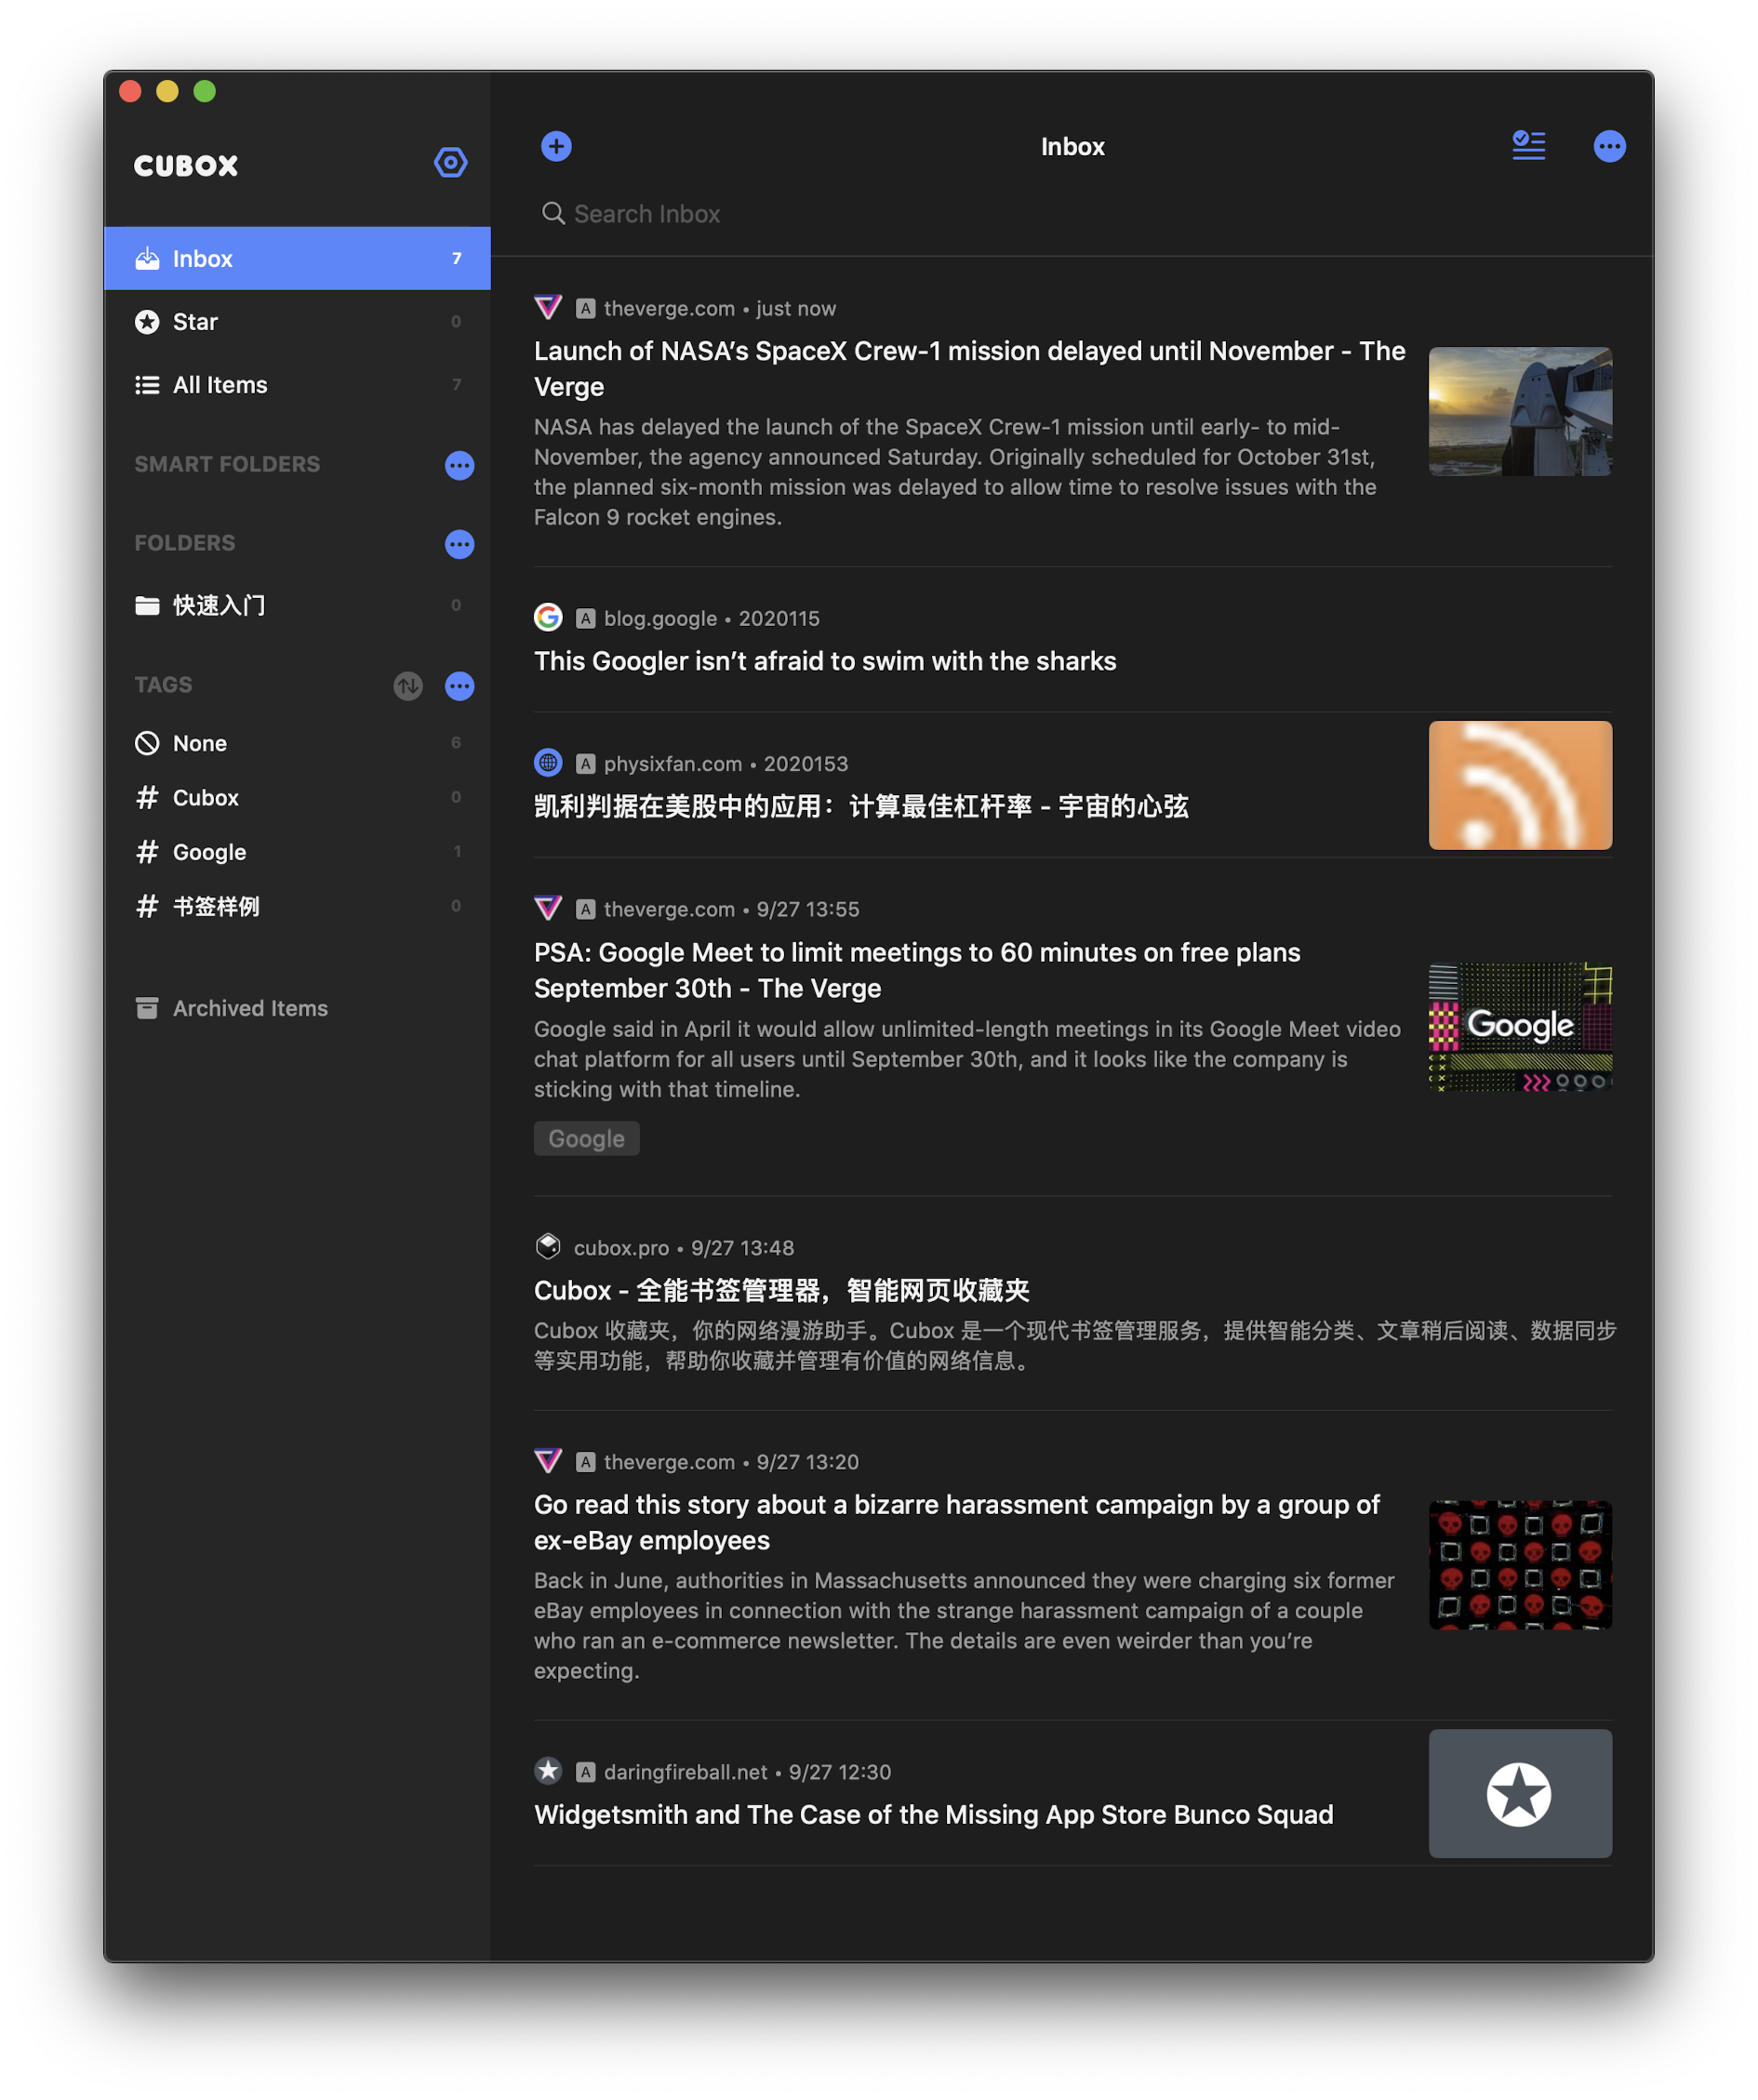This screenshot has width=1758, height=2100.
Task: Open Cubox 全能书签管理器 bookmark
Action: click(x=781, y=1290)
